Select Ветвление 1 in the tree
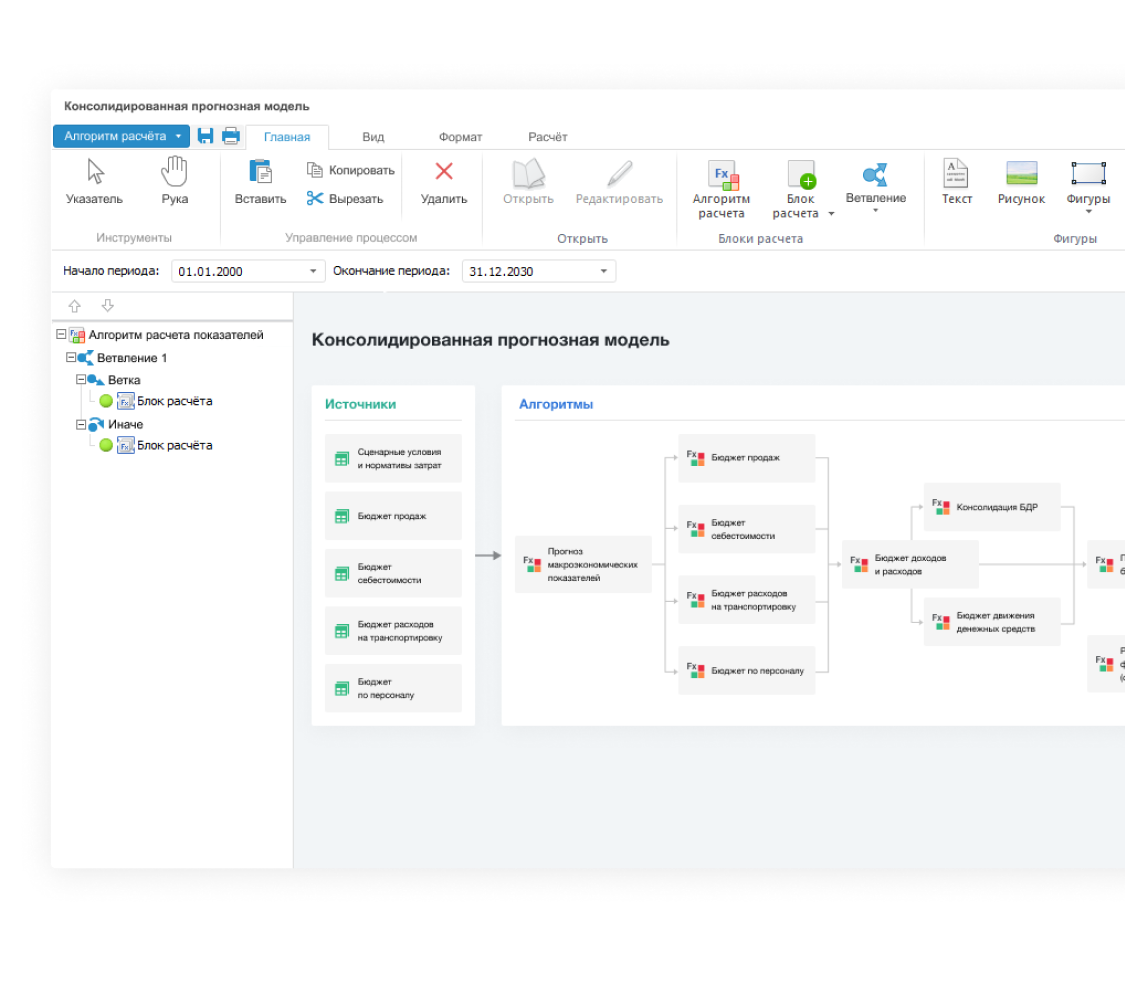 pyautogui.click(x=132, y=357)
